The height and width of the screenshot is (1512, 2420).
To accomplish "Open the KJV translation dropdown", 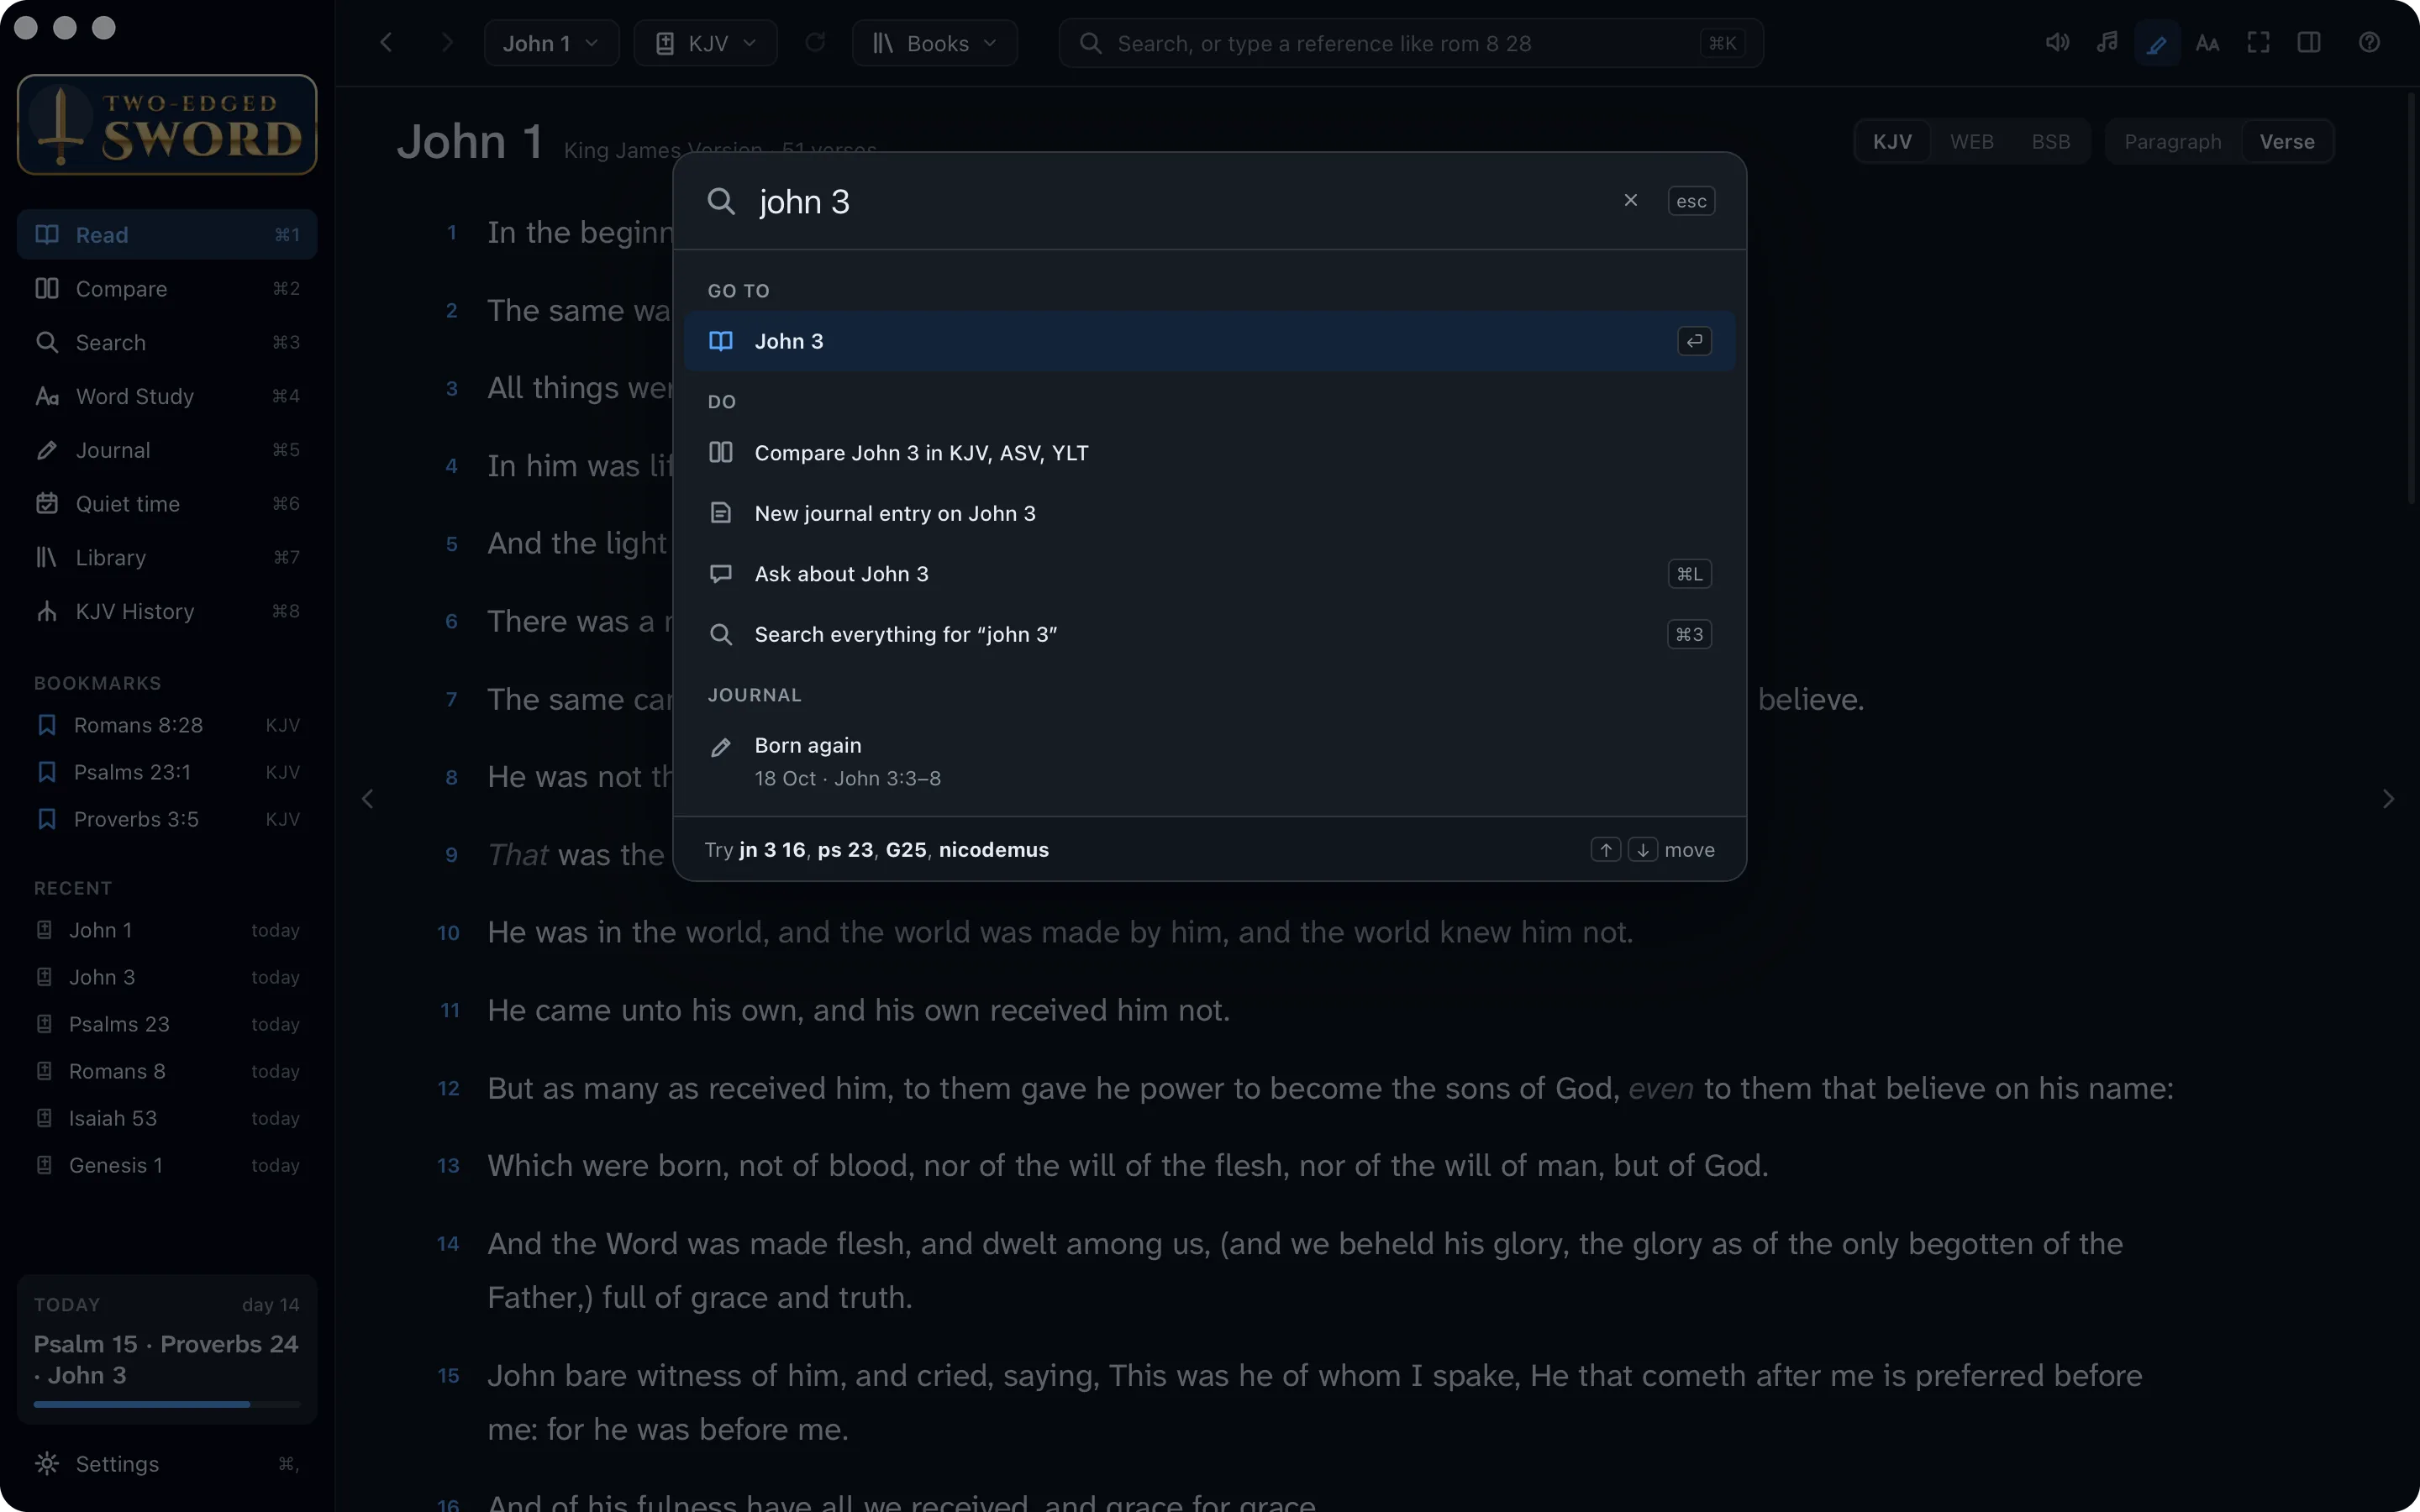I will [x=705, y=43].
